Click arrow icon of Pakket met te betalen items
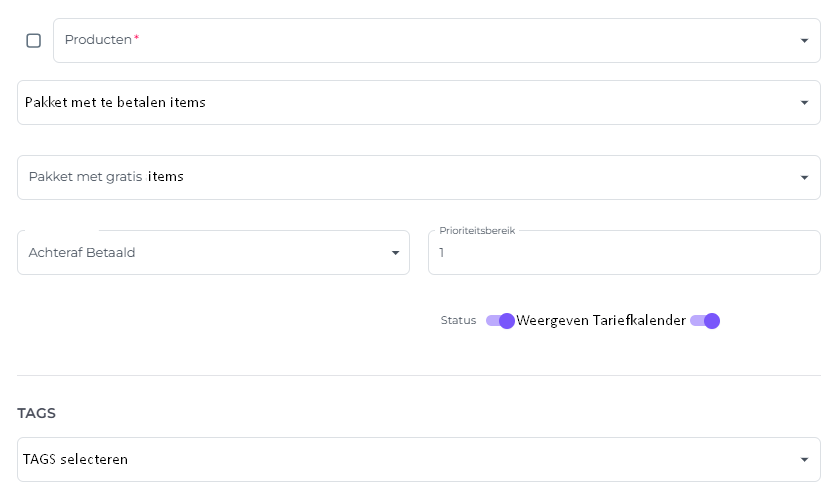This screenshot has height=502, width=828. [x=804, y=103]
